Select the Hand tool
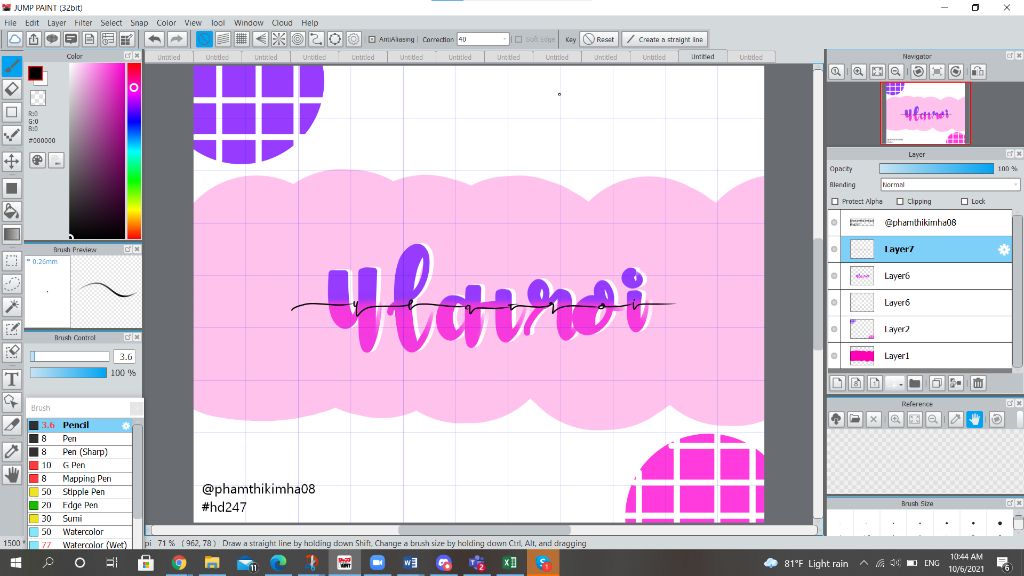This screenshot has width=1024, height=576. [12, 475]
